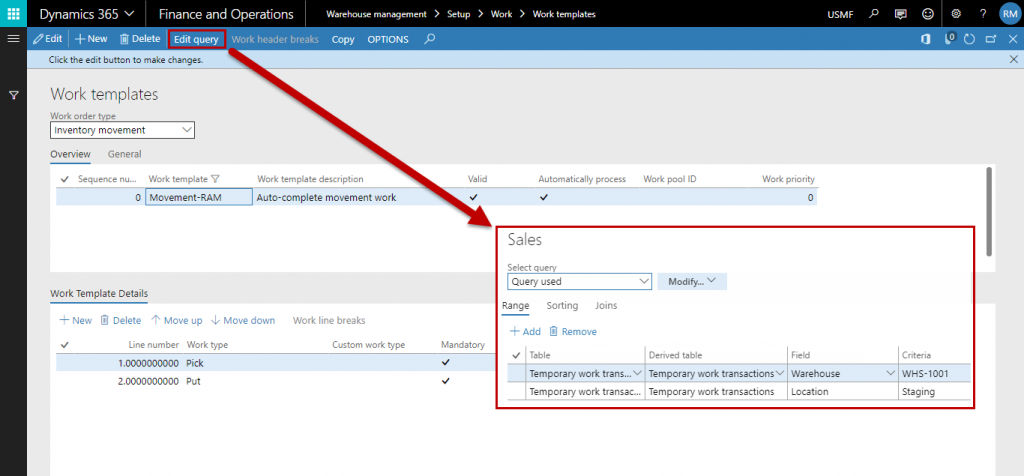Click the Work Template Details tab

coord(99,293)
